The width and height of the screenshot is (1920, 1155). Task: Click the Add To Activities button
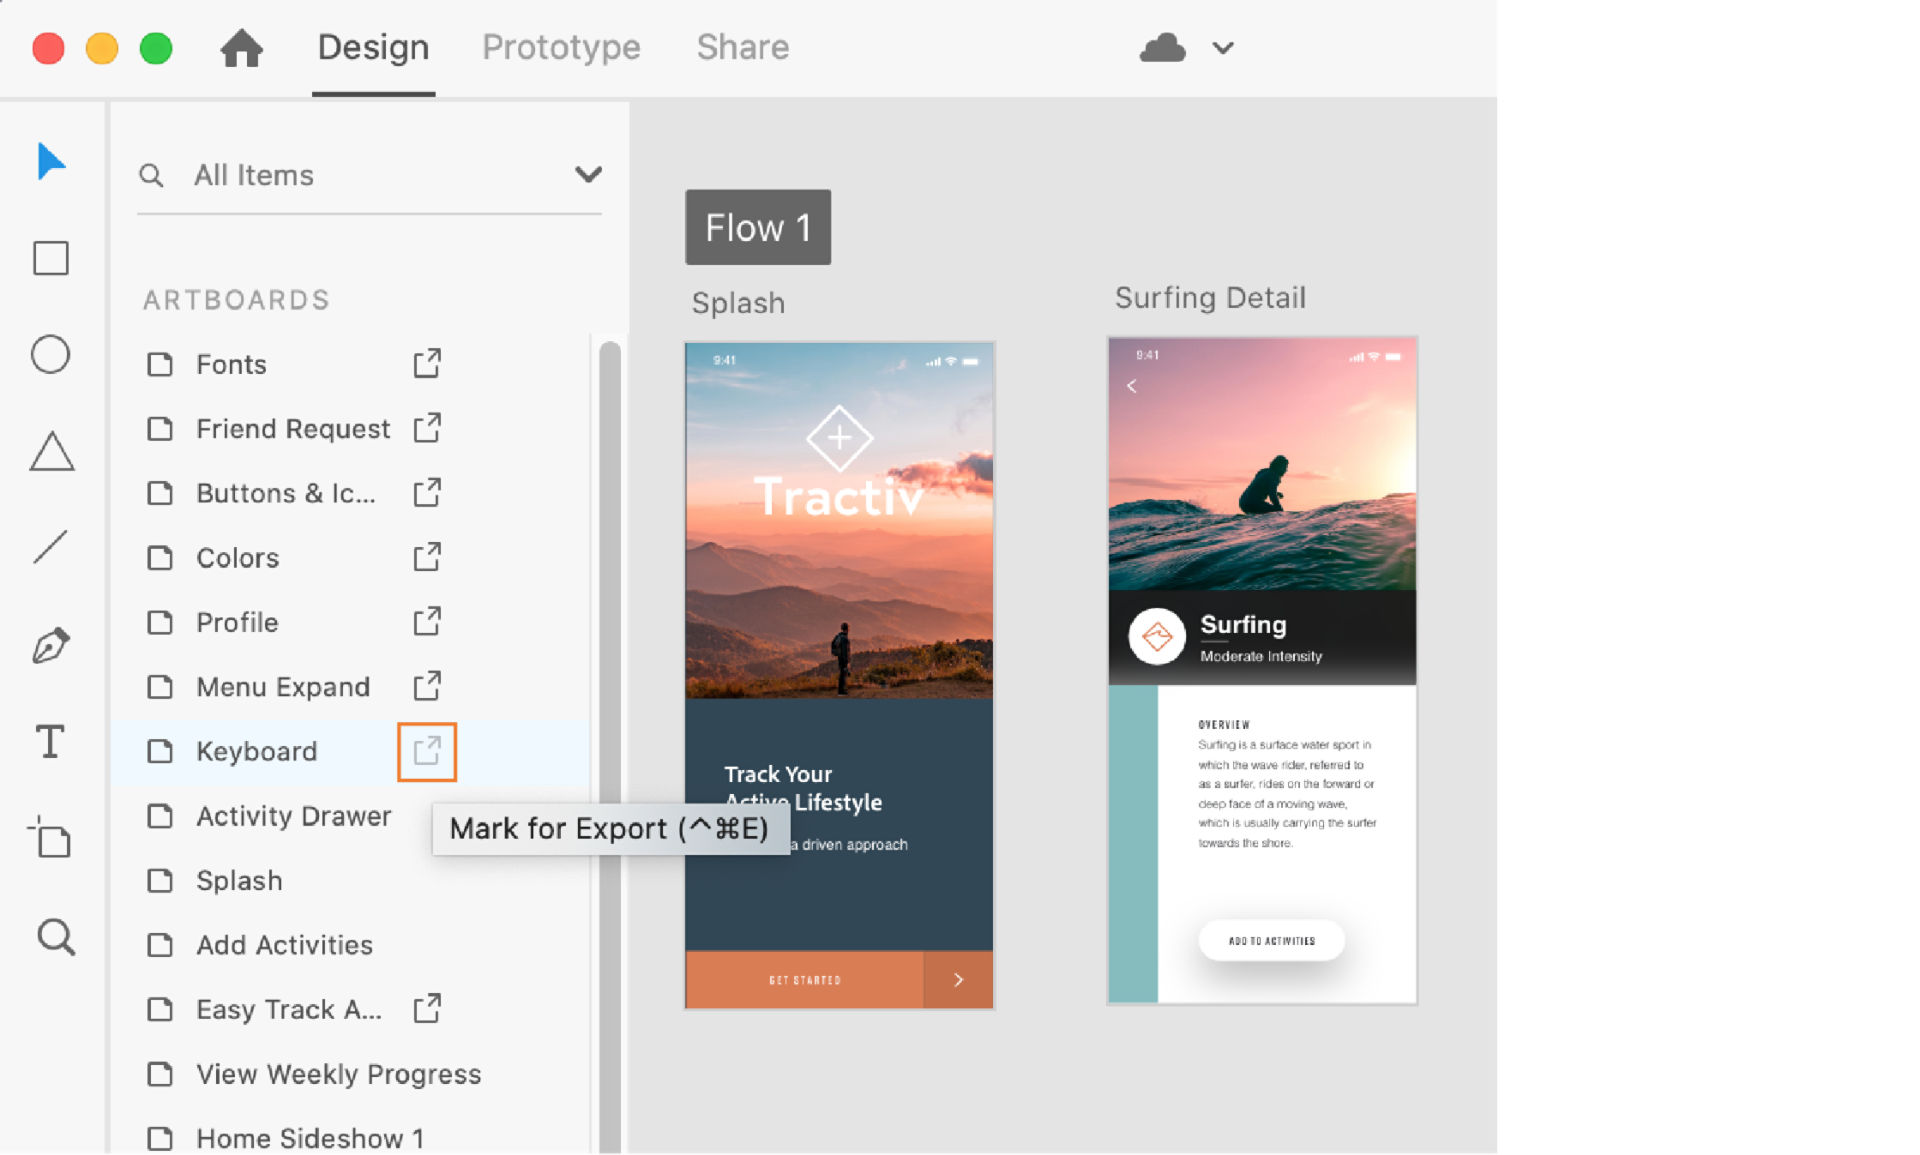click(1271, 940)
